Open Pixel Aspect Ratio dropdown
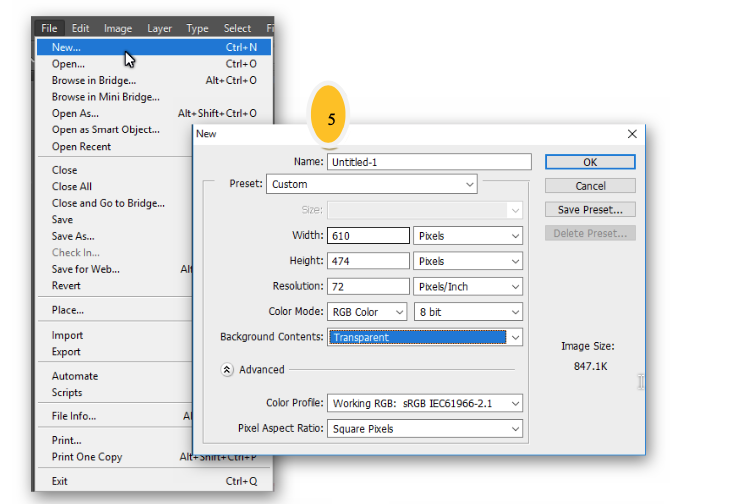The height and width of the screenshot is (504, 743). tap(425, 429)
